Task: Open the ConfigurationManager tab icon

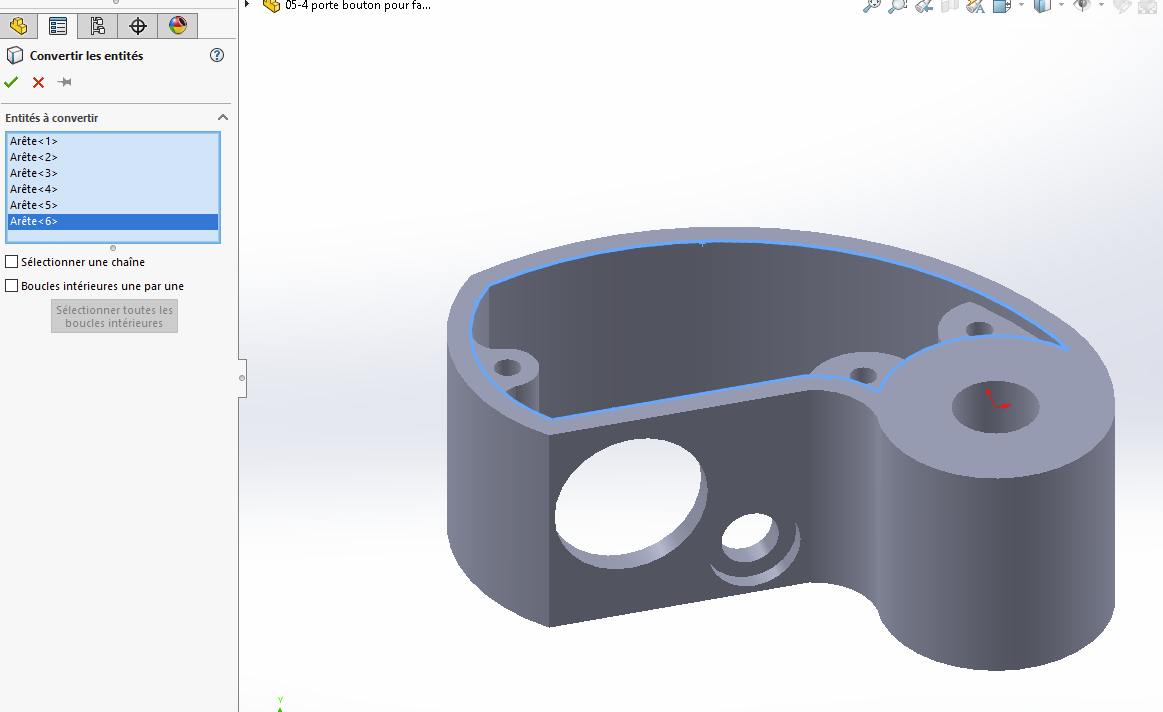Action: 98,26
